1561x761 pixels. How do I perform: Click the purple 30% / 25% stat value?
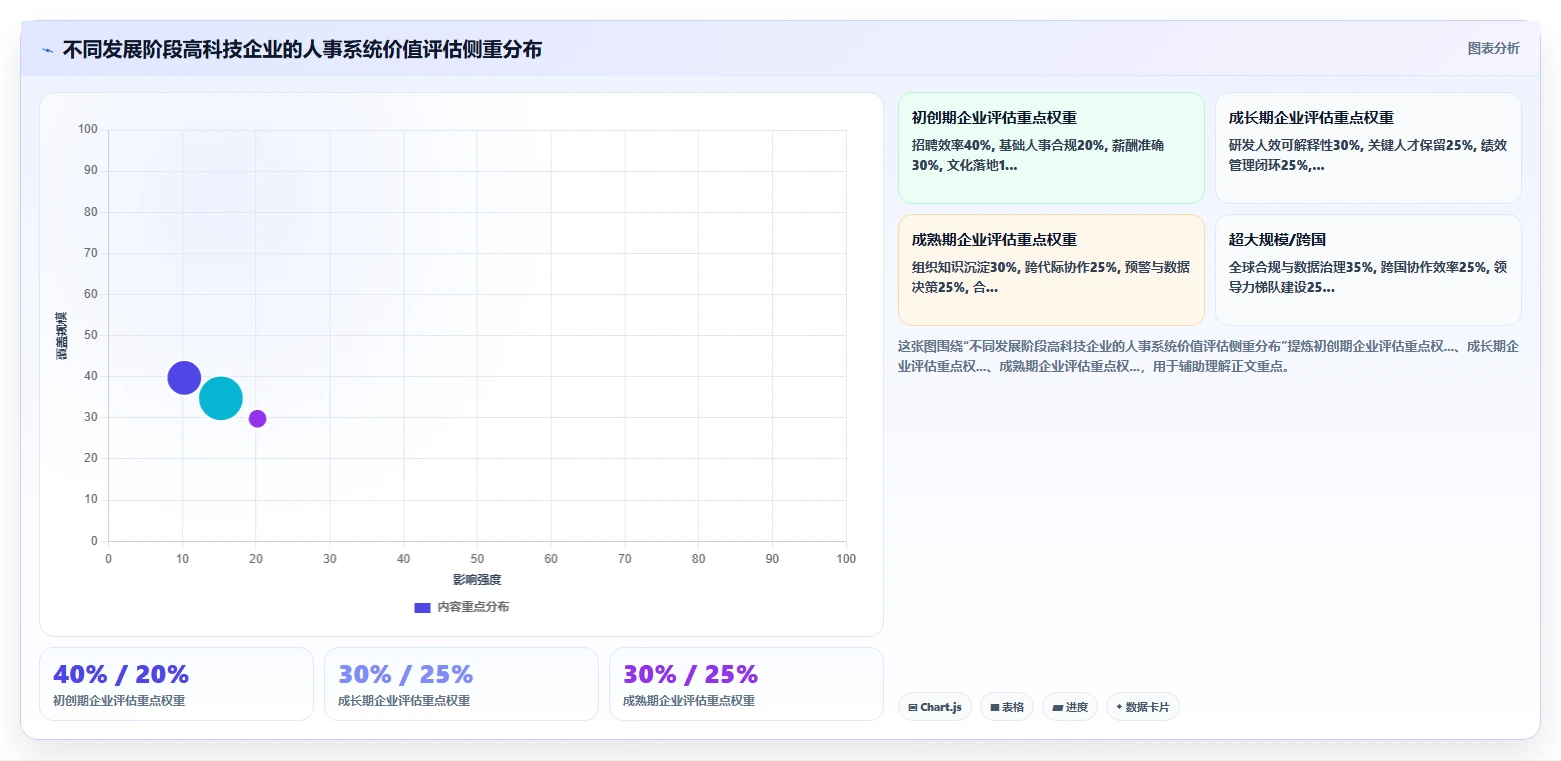click(x=690, y=674)
